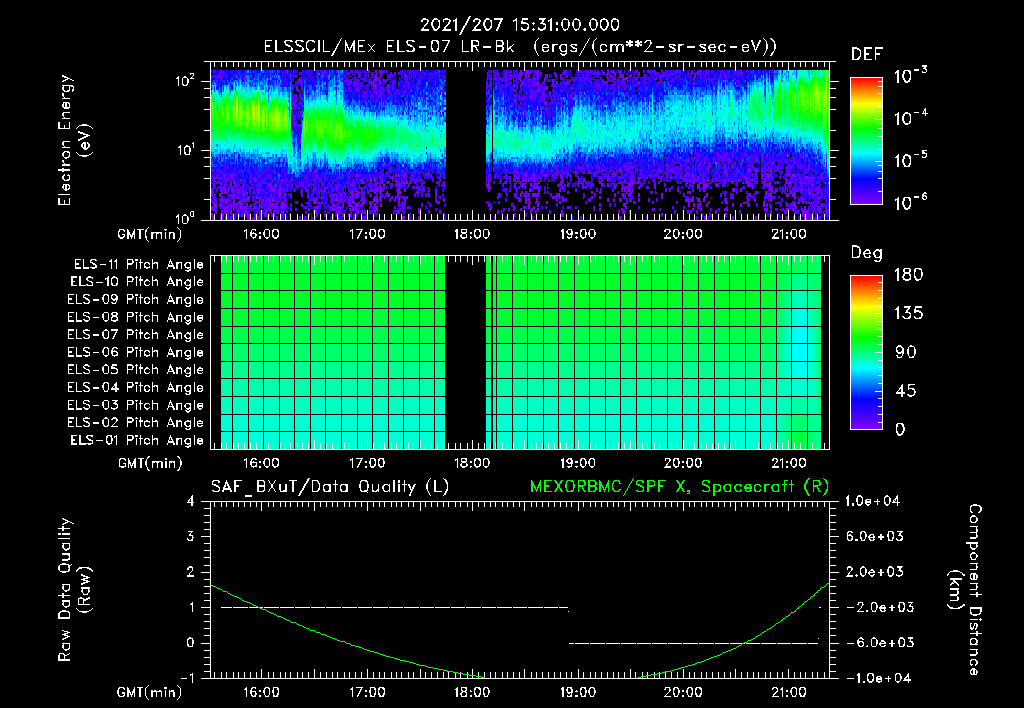Screen dimensions: 1024x708
Task: Click the timestamp title 2021/207 15:31:00.000
Action: pos(519,25)
